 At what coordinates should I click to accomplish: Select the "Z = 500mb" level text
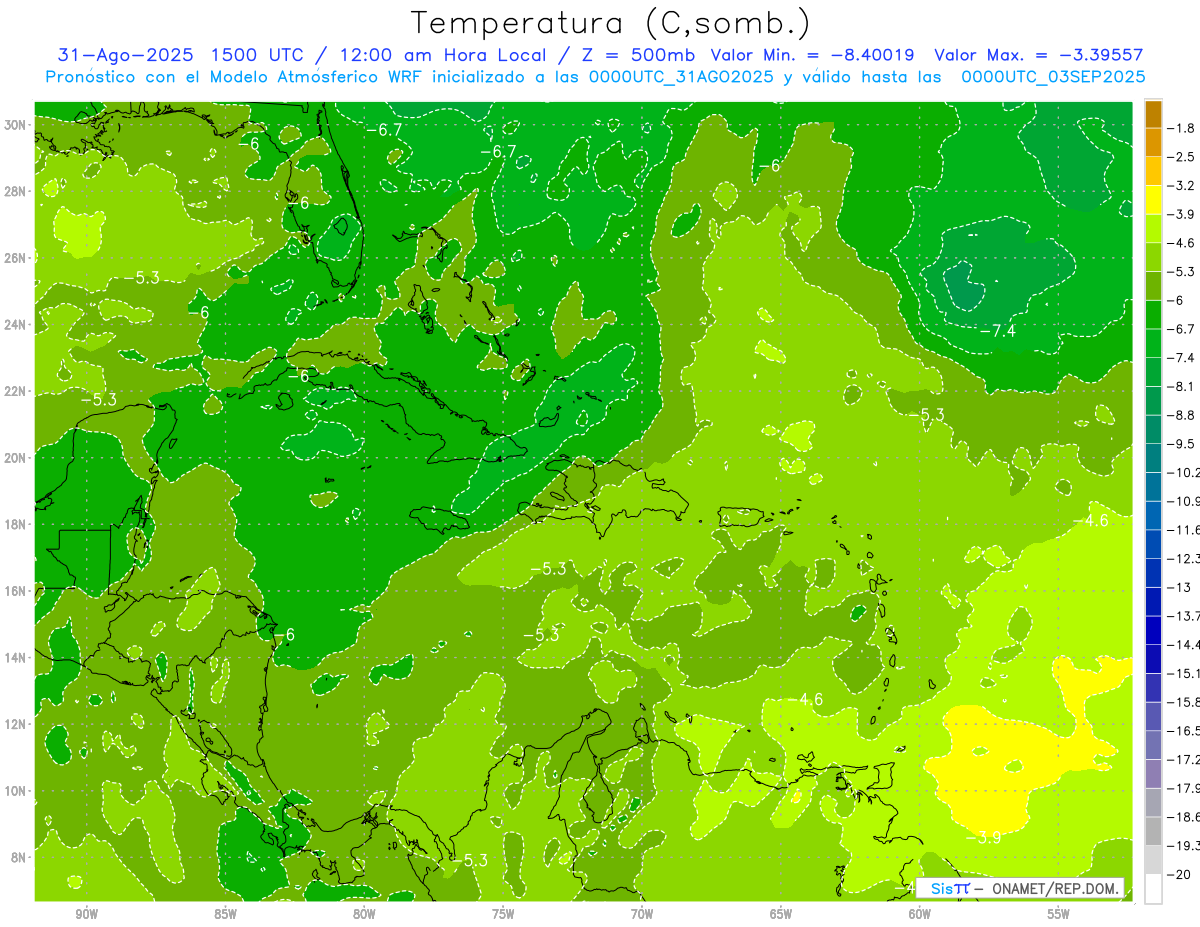(634, 55)
